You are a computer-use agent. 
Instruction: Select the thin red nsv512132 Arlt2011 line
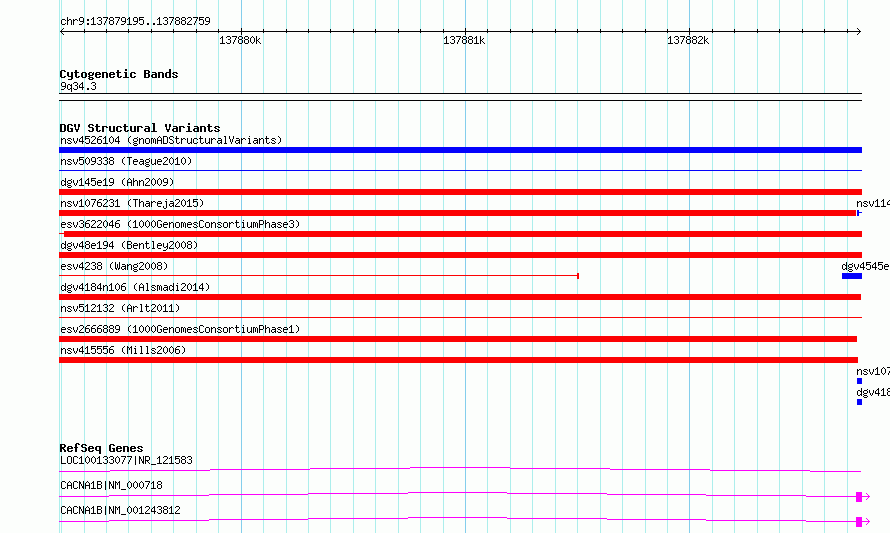coord(460,317)
